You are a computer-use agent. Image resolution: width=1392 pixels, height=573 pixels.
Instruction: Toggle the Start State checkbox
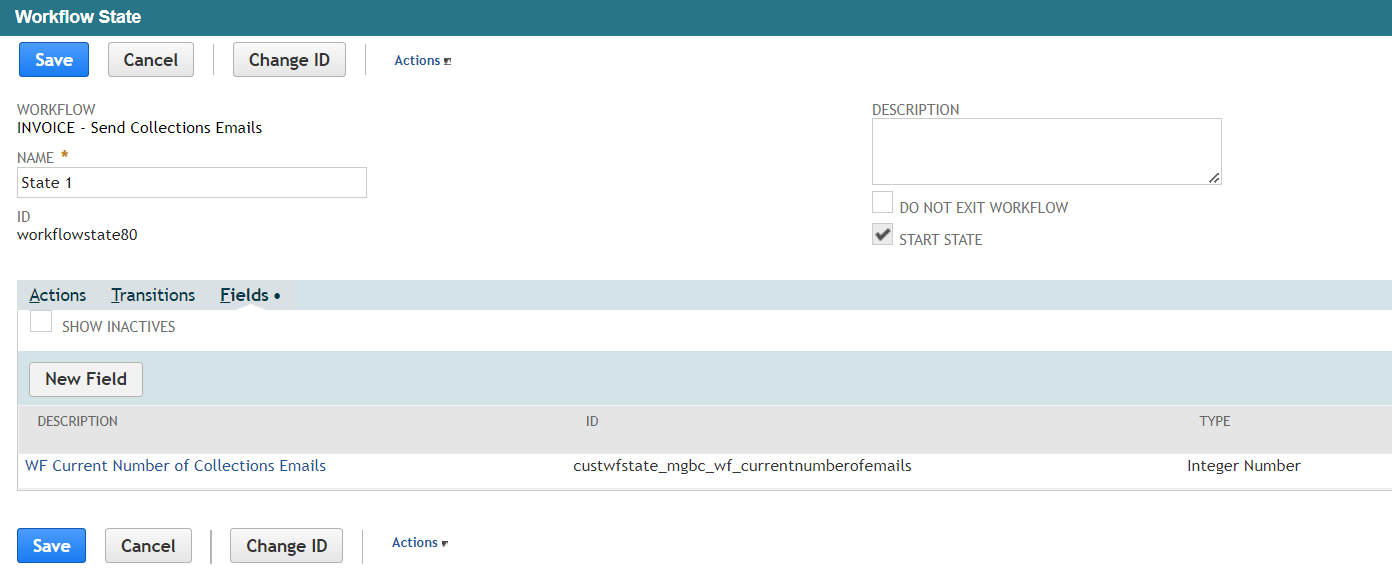click(x=882, y=235)
